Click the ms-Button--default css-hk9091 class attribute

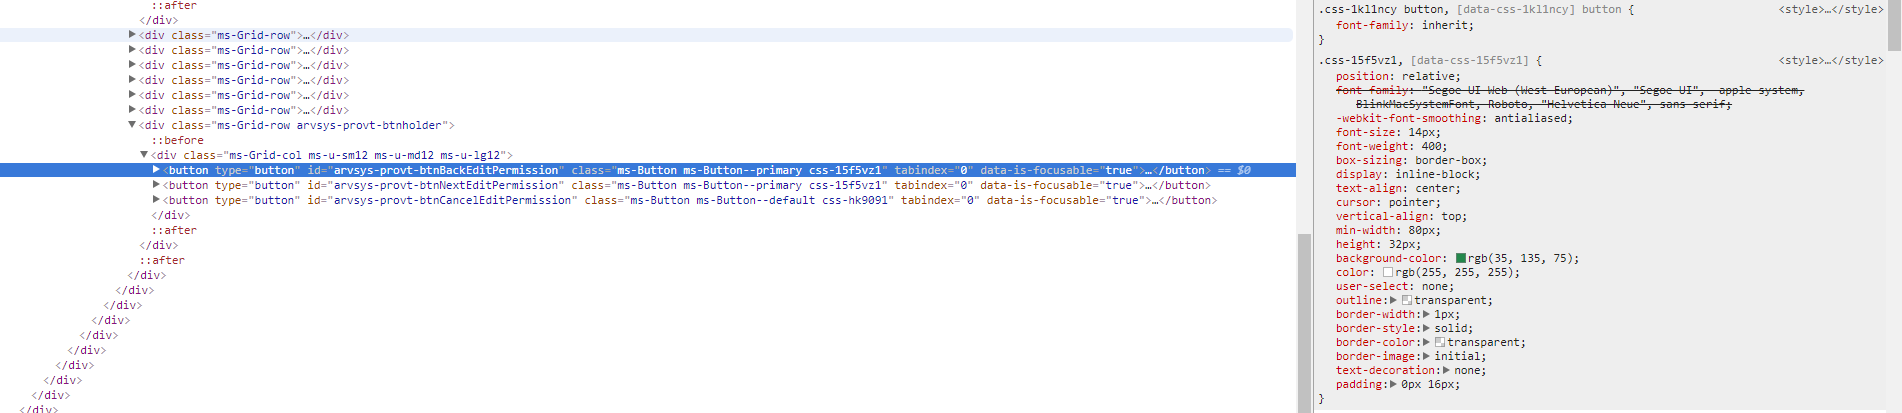tap(738, 200)
